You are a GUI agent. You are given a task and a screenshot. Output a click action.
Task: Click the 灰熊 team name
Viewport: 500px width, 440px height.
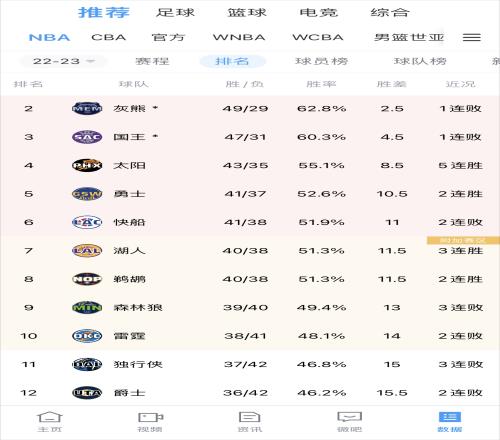(129, 108)
